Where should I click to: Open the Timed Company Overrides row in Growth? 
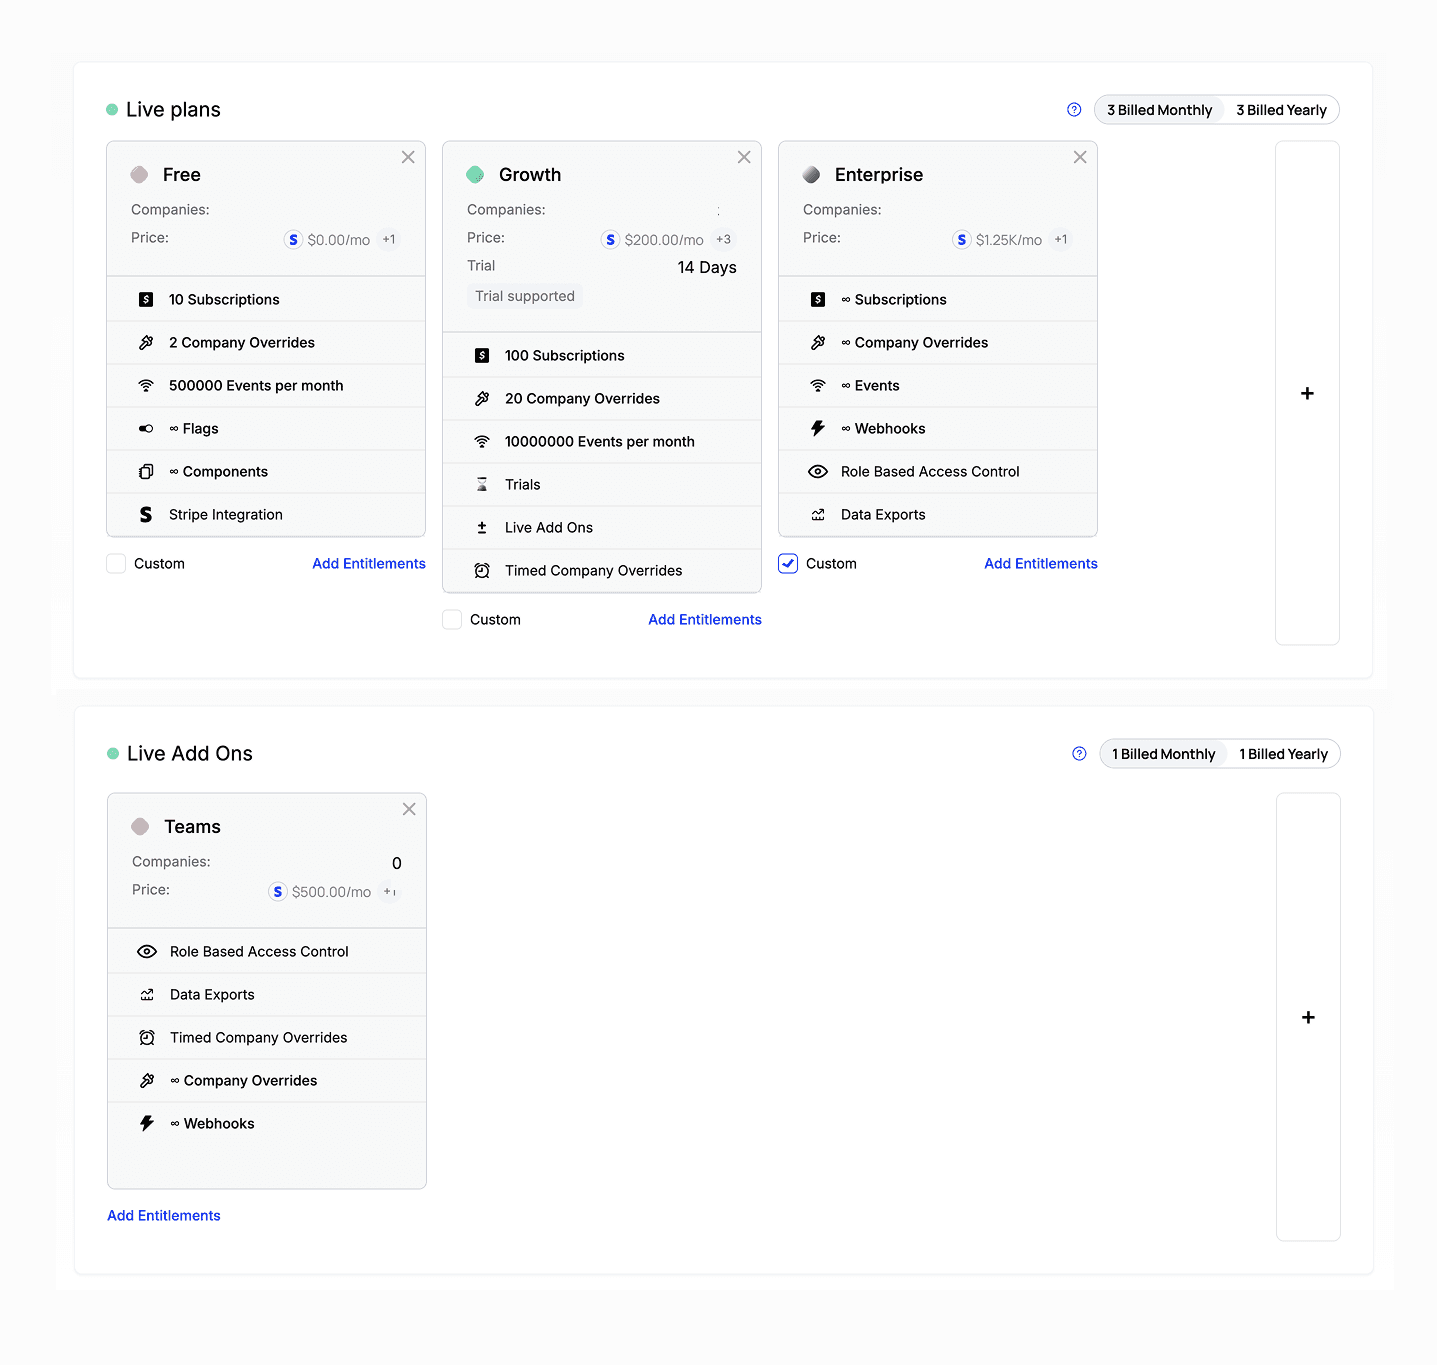coord(593,571)
